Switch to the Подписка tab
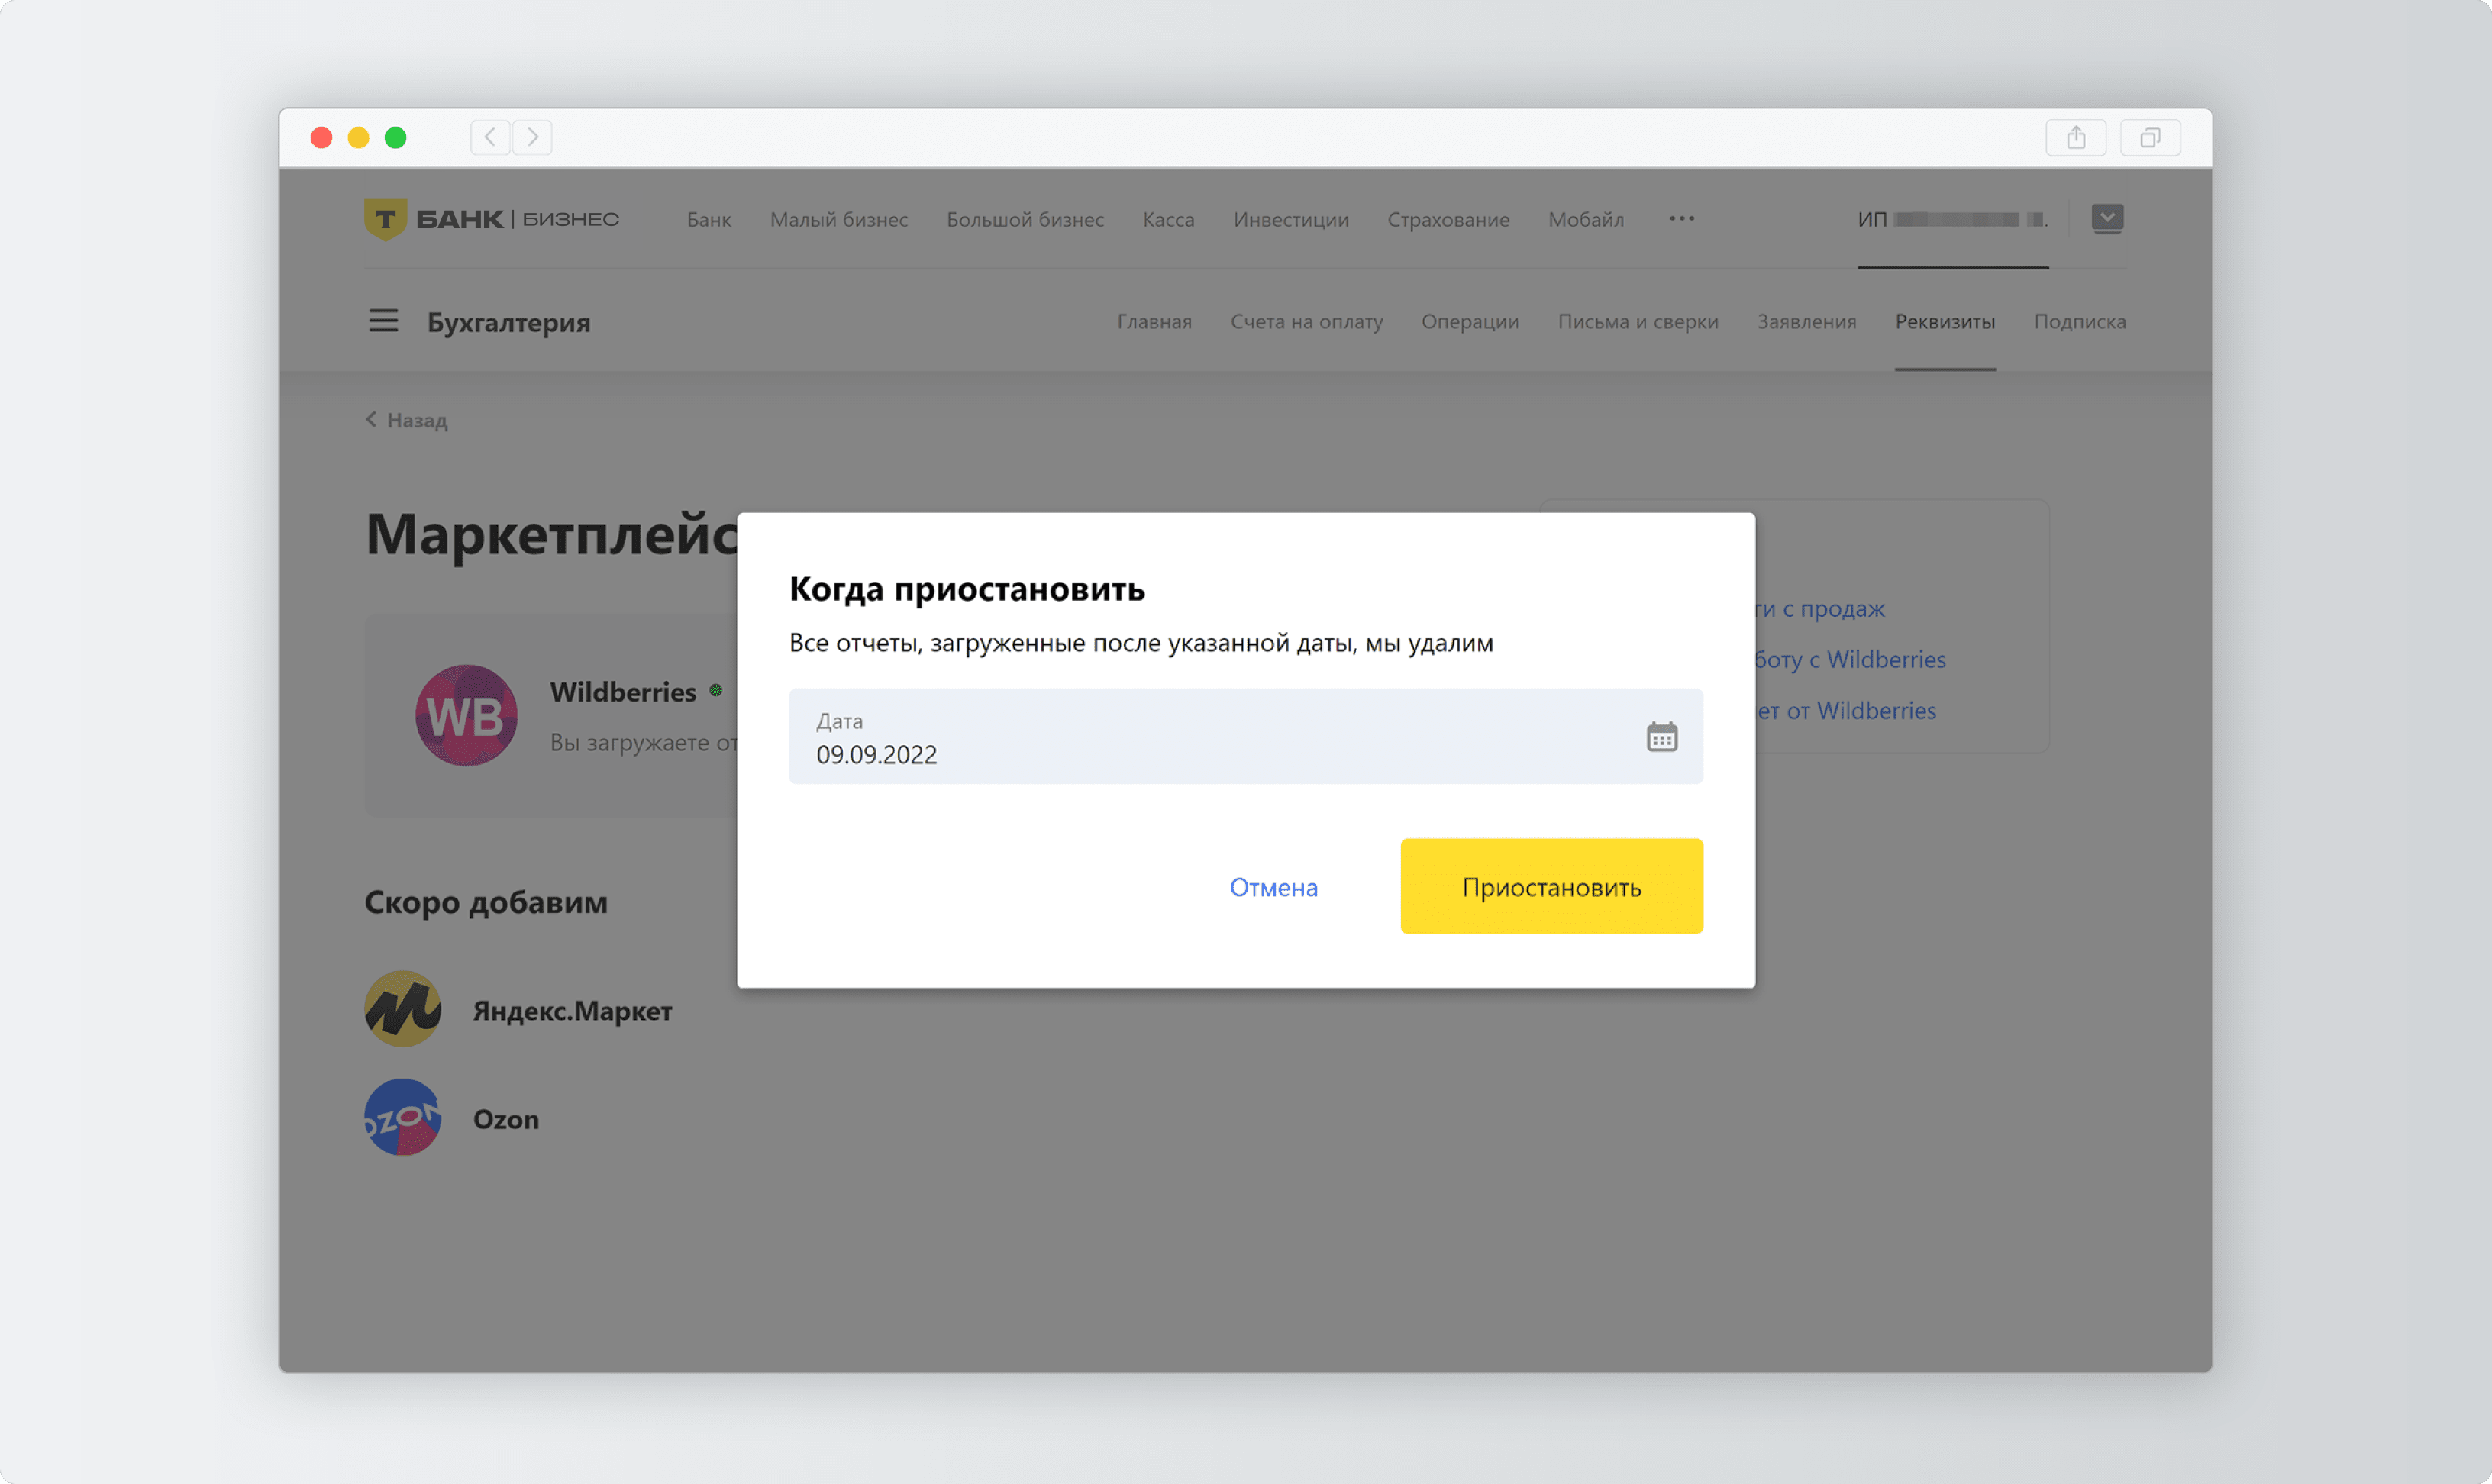This screenshot has width=2492, height=1484. coord(2079,321)
